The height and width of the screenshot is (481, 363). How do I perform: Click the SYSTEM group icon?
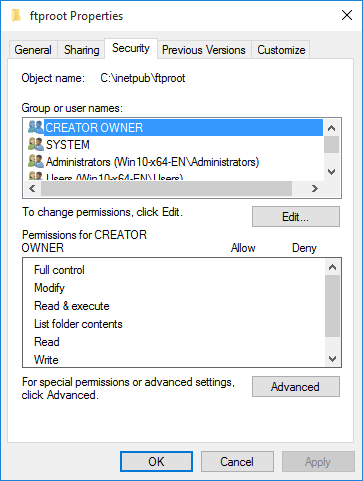[36, 144]
